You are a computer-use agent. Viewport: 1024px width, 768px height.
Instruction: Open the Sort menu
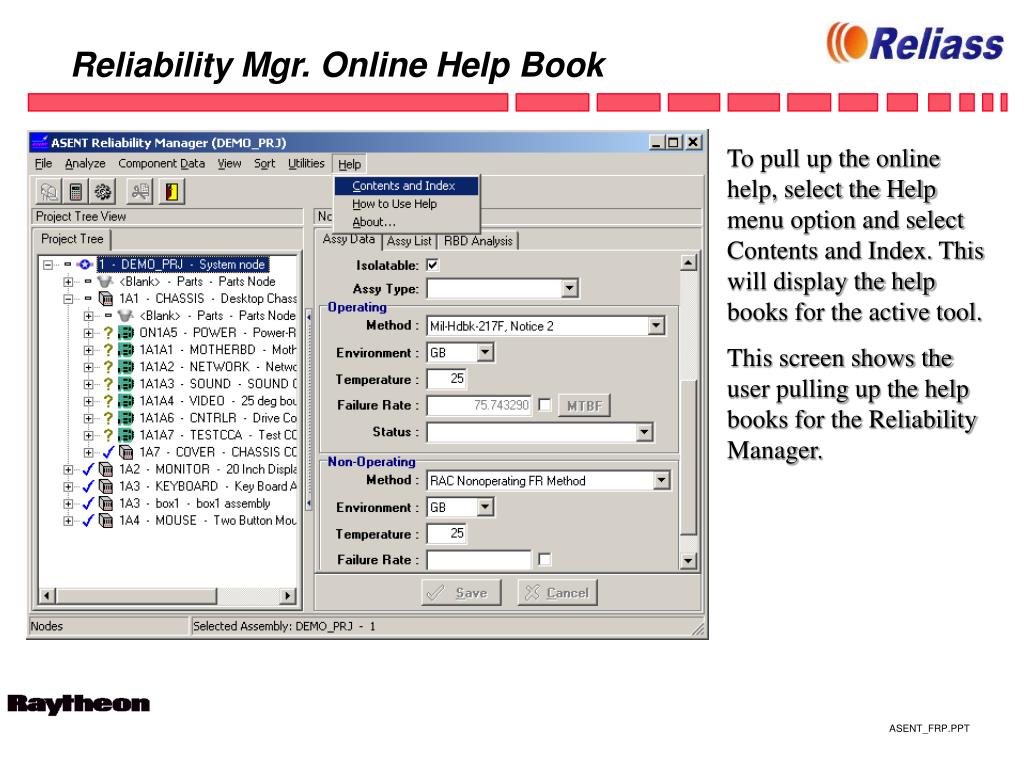[x=264, y=163]
